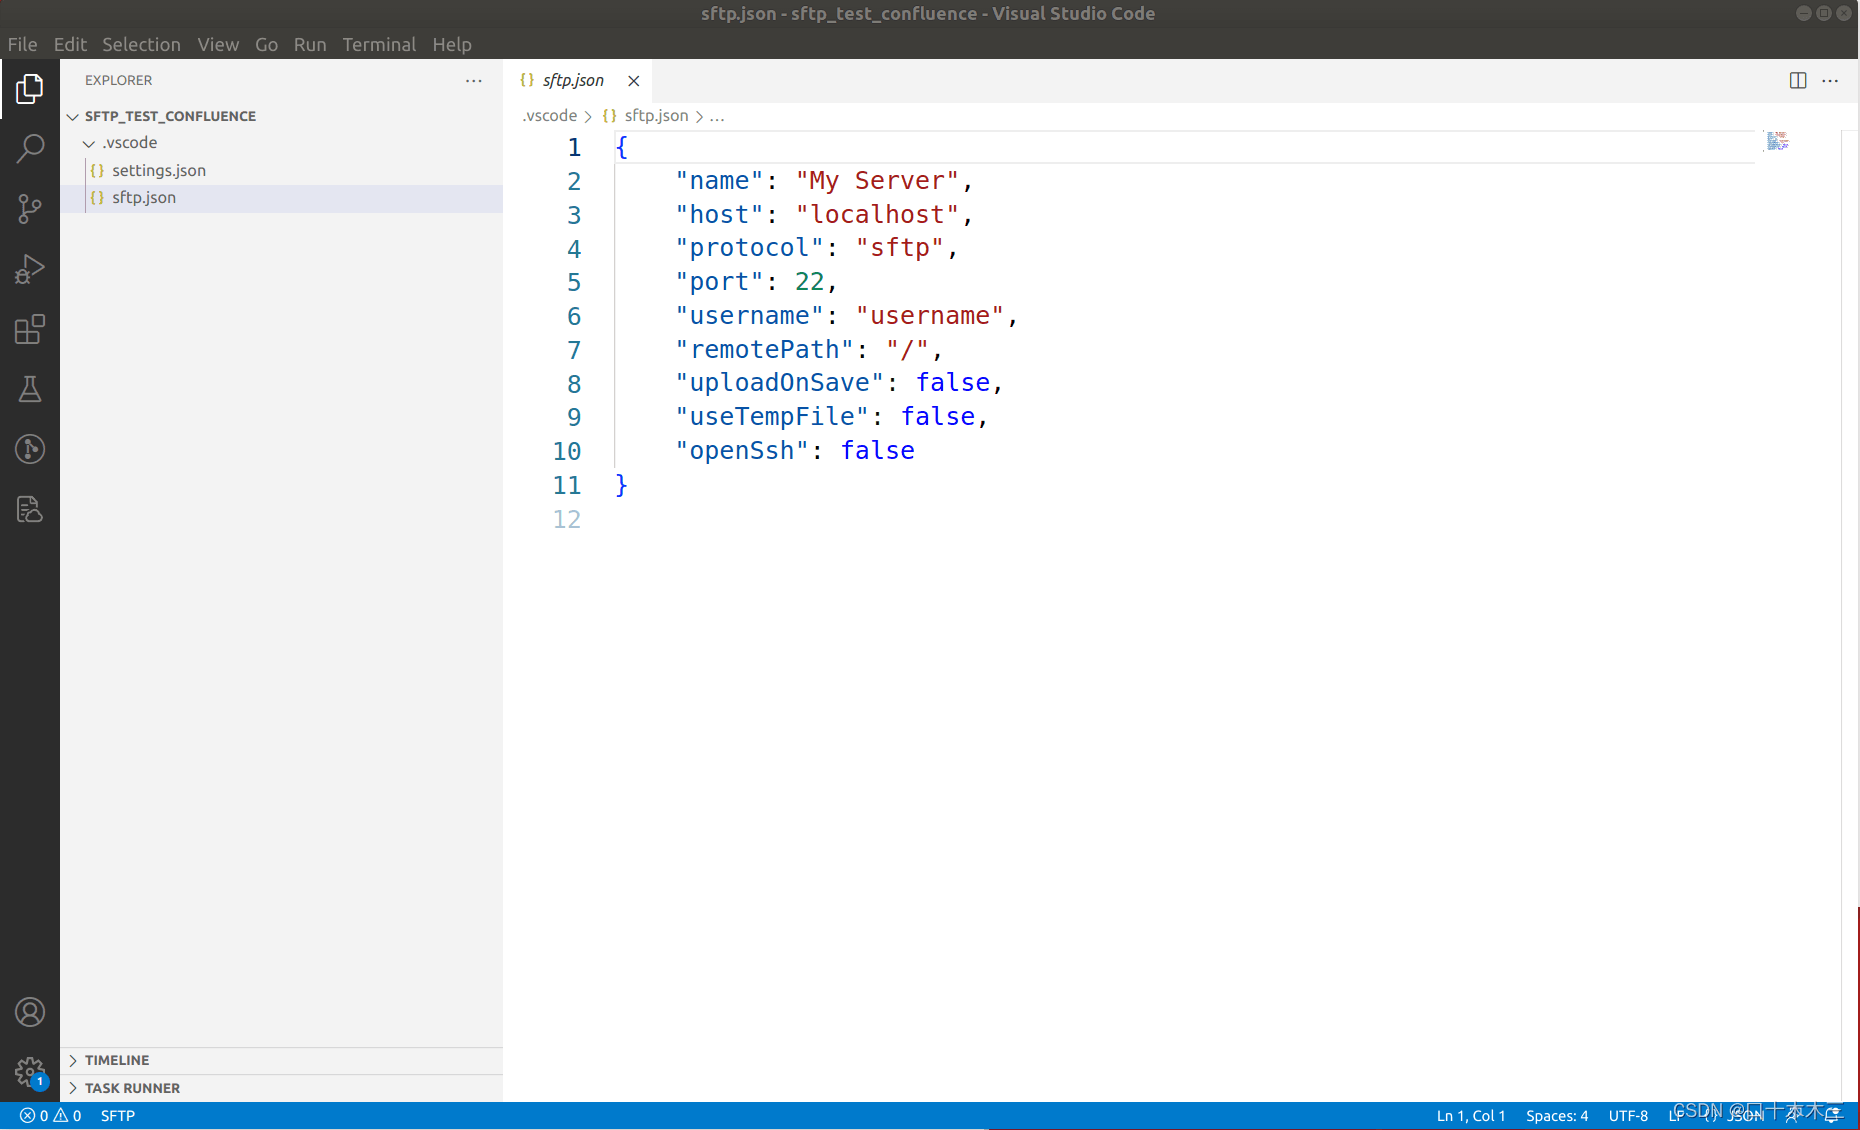Click the LF end-of-line selector
The height and width of the screenshot is (1130, 1860).
tap(1676, 1116)
